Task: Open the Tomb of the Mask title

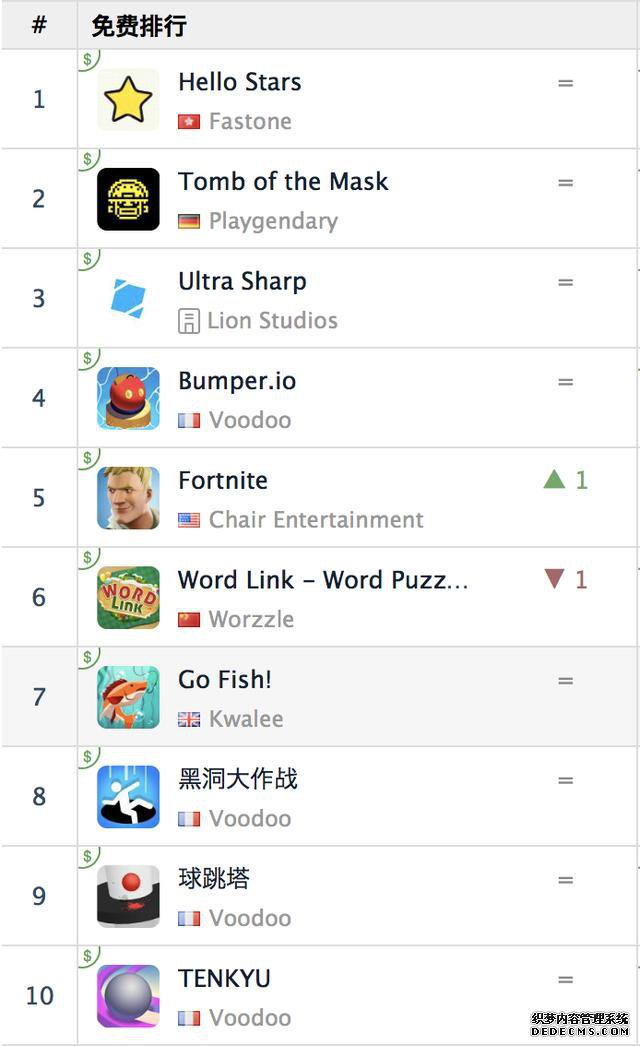Action: click(x=283, y=181)
